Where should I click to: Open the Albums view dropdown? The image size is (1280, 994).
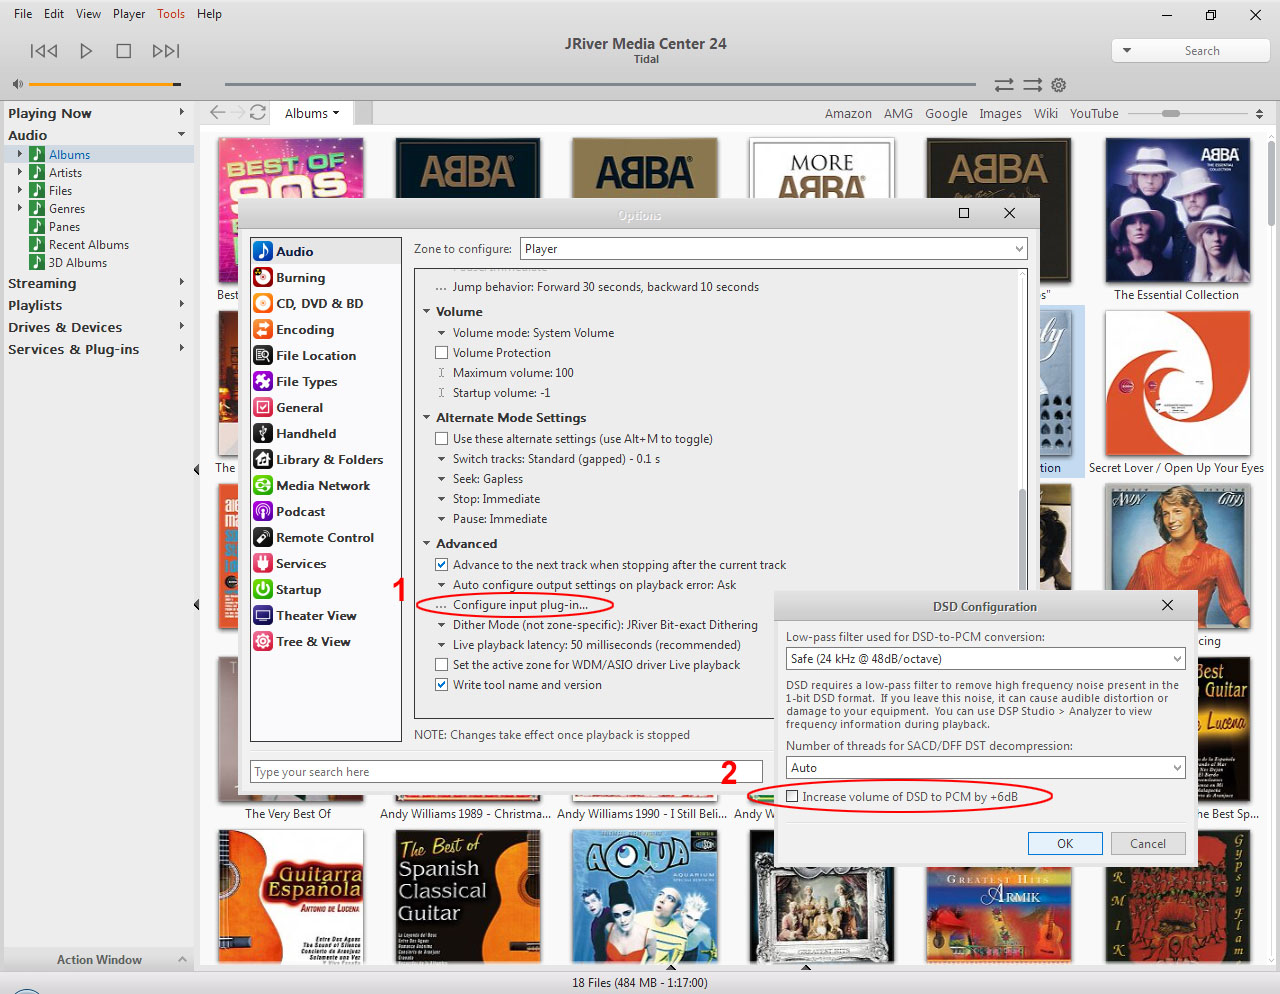(313, 113)
